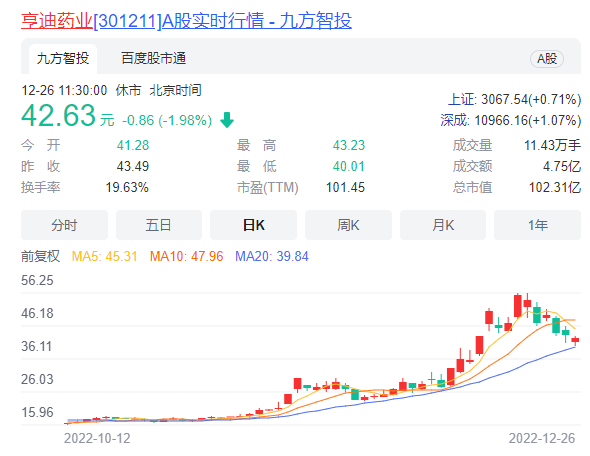Switch to the 百度股市通 tab
The height and width of the screenshot is (456, 590).
click(x=154, y=59)
